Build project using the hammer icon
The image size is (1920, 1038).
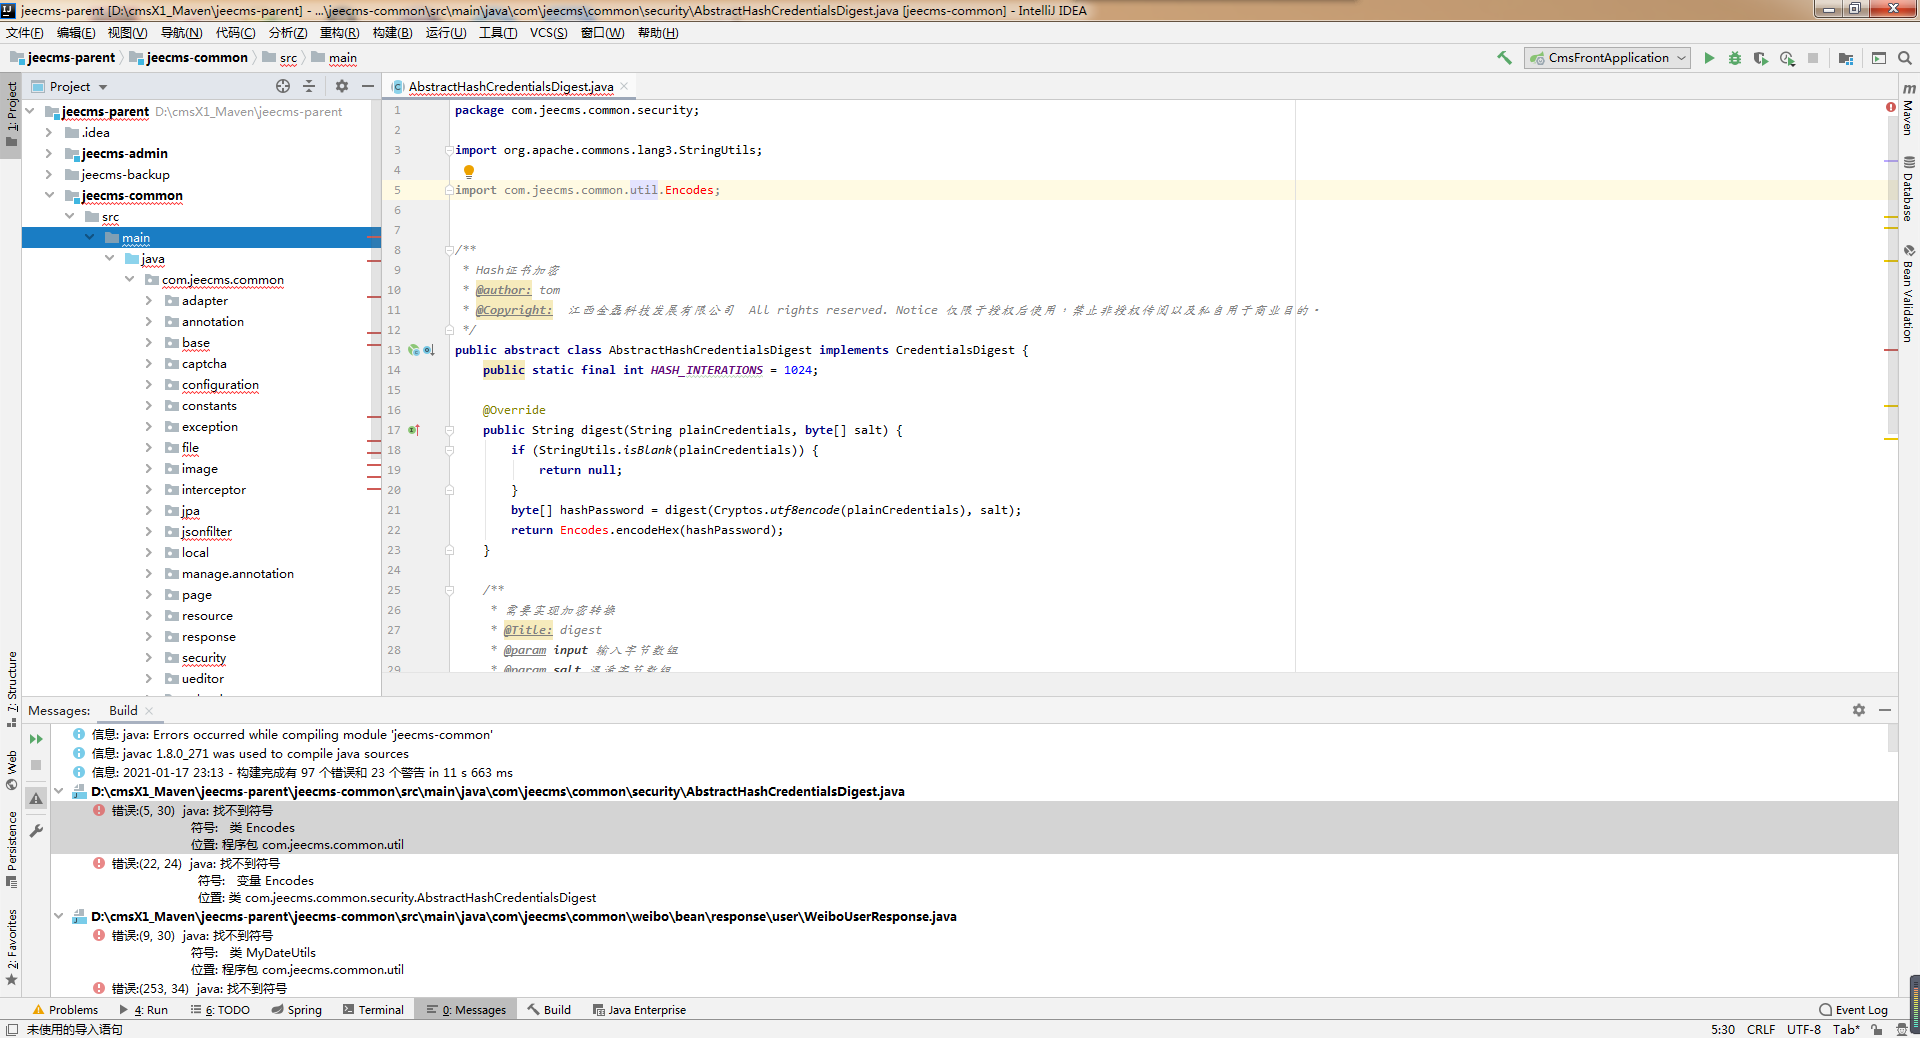tap(1504, 58)
